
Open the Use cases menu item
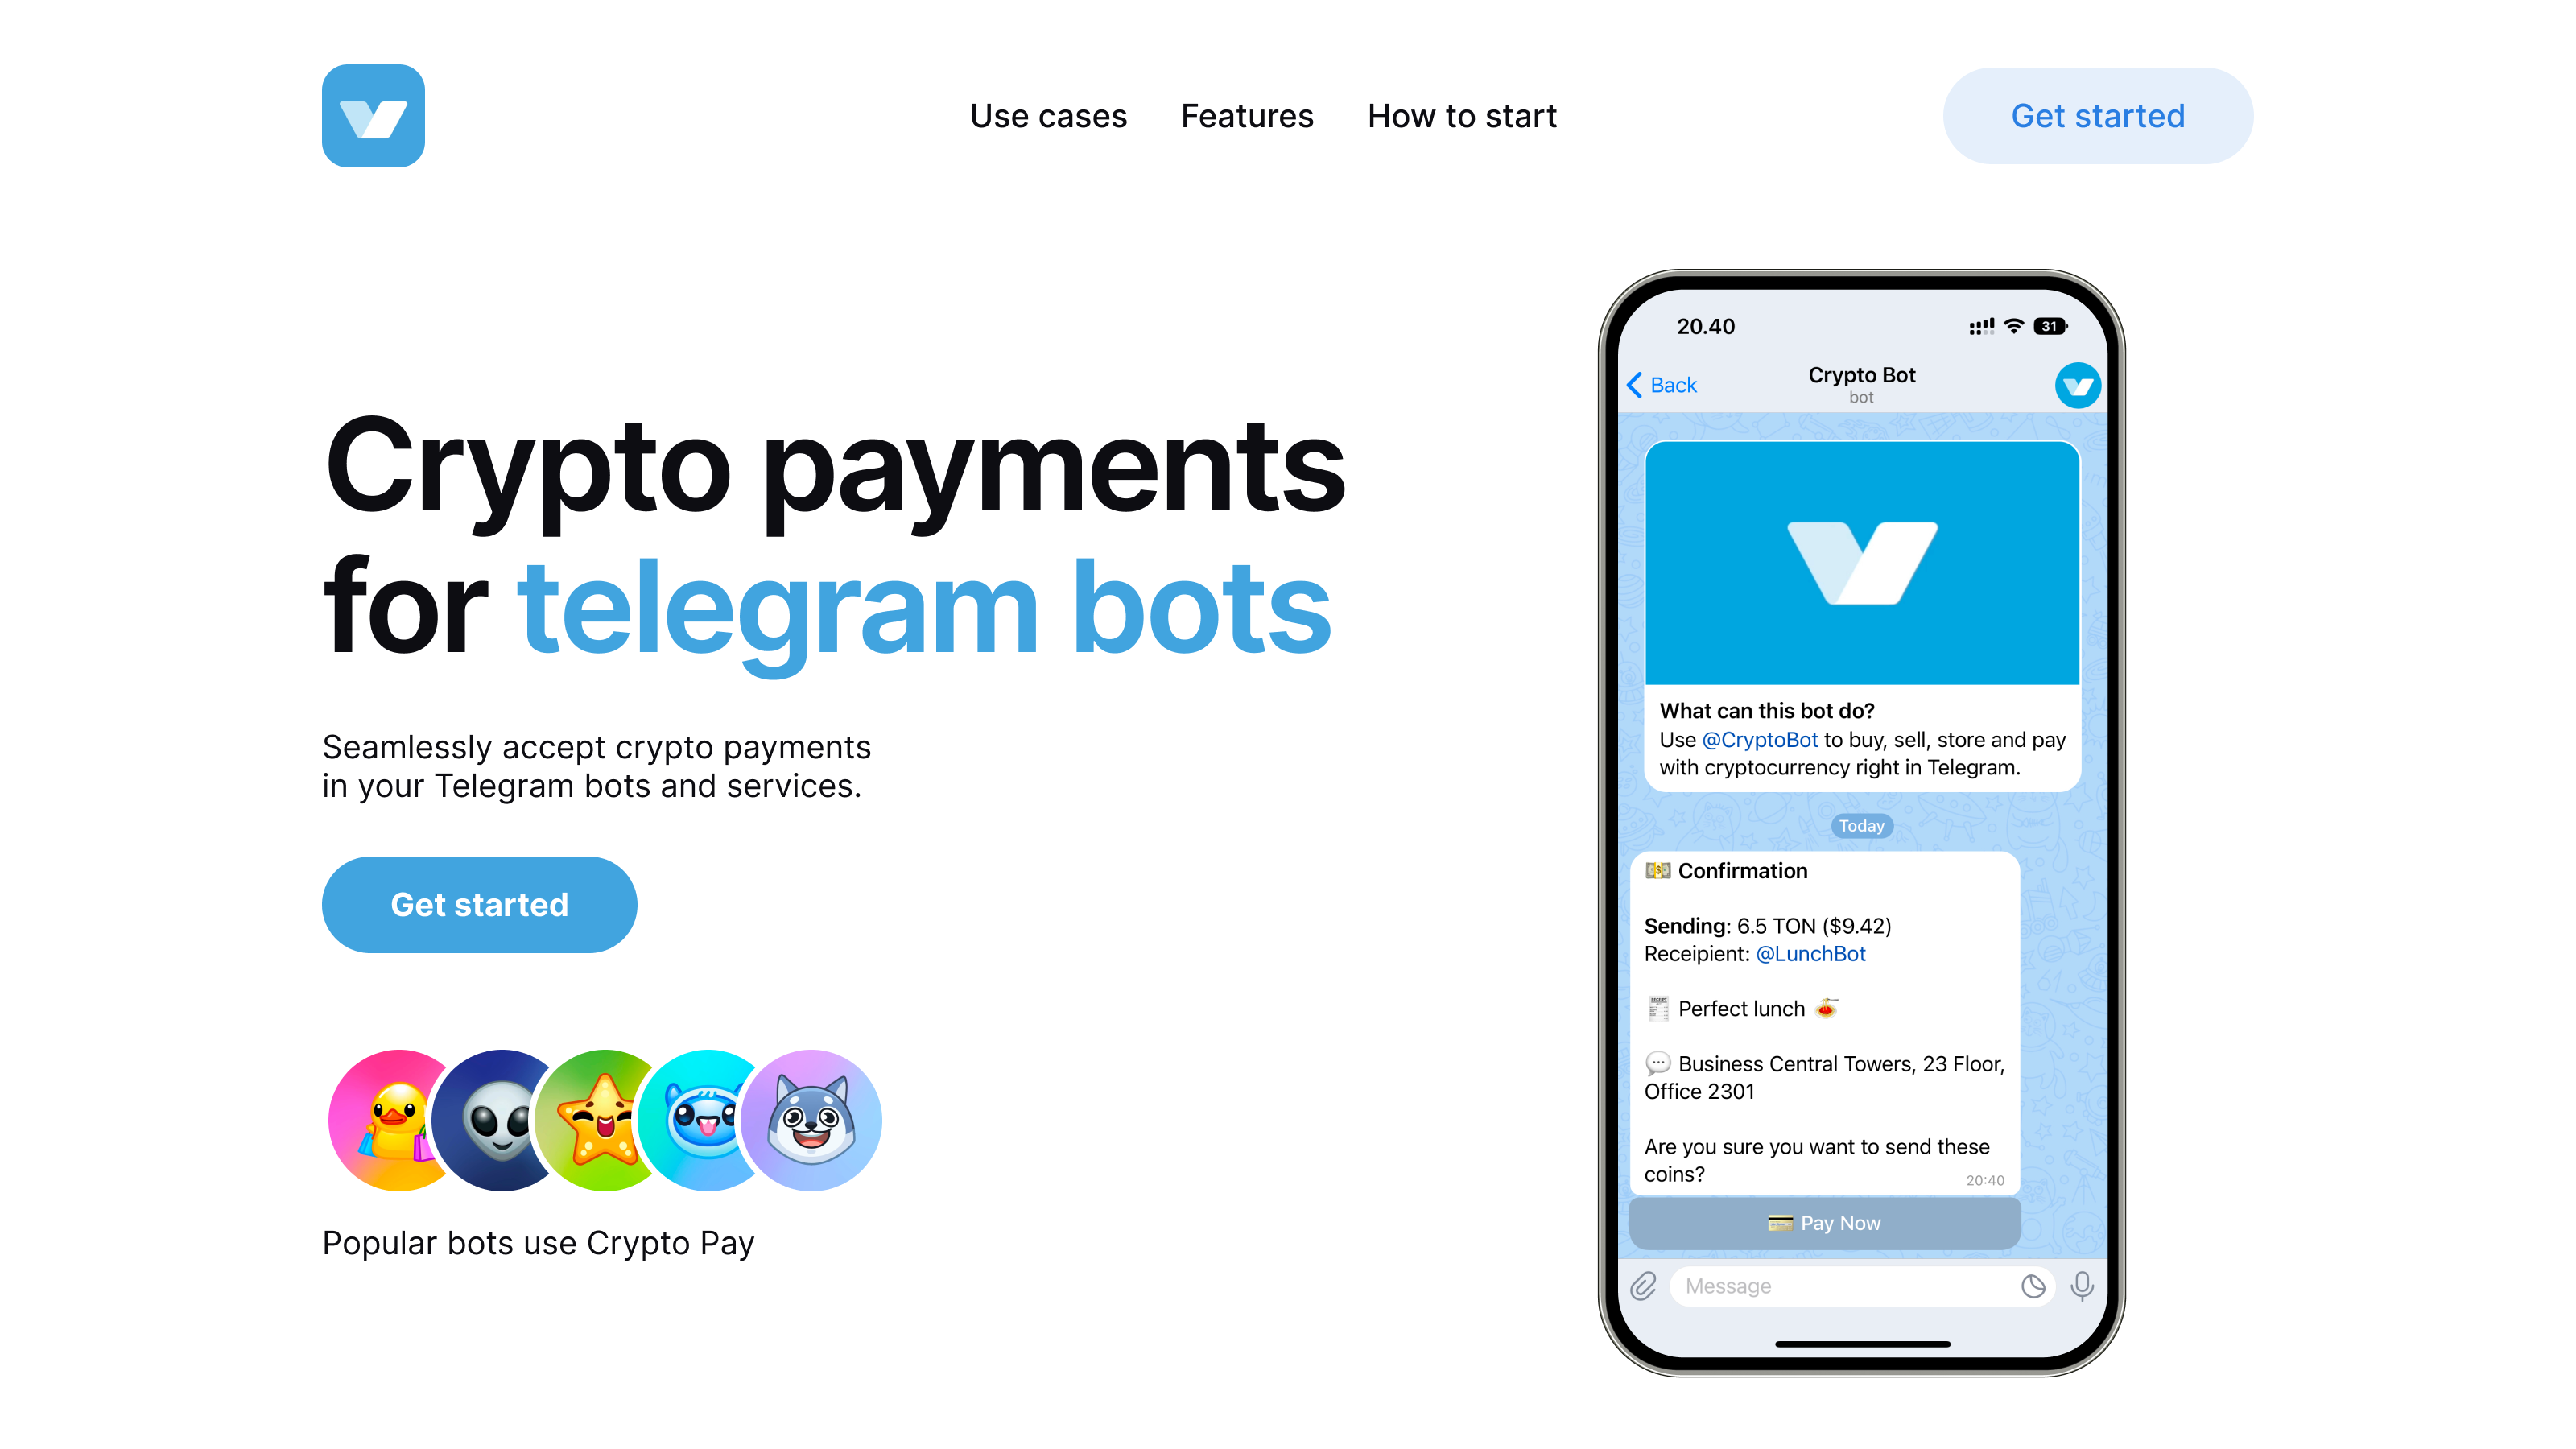coord(1051,115)
